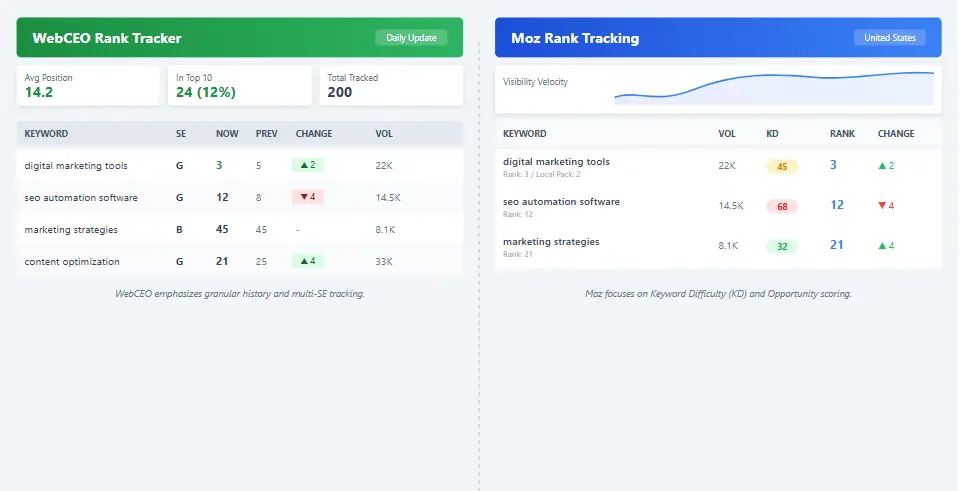Image resolution: width=961 pixels, height=491 pixels.
Task: Click Moz red down 4 change indicator
Action: click(886, 205)
